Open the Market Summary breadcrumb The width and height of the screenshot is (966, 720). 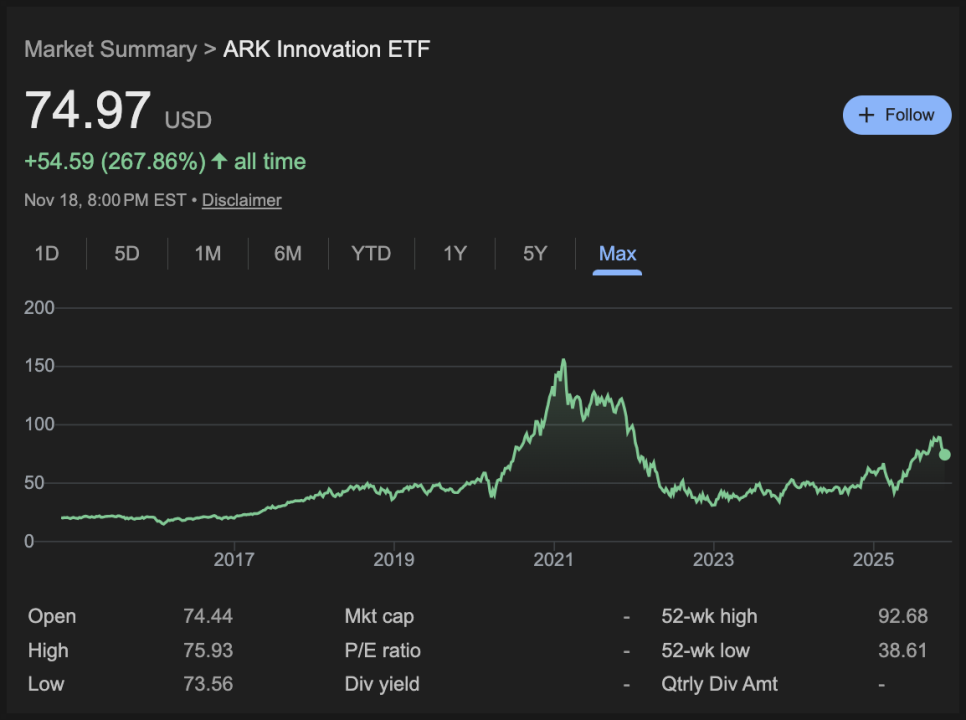(x=110, y=49)
